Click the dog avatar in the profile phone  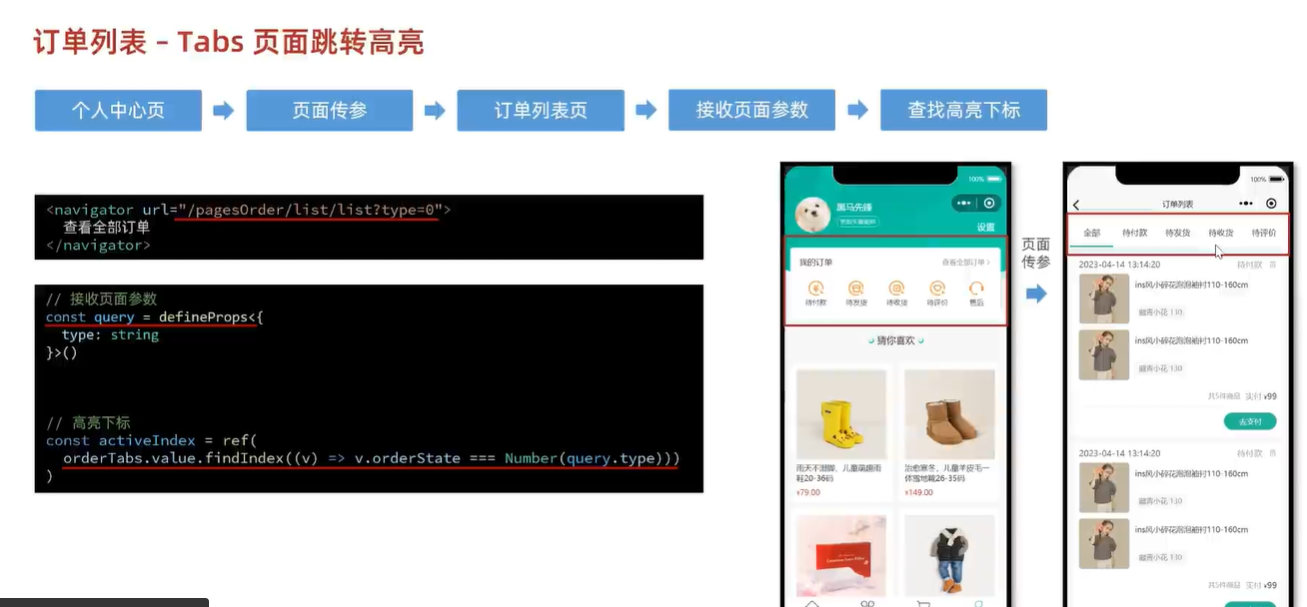tap(813, 213)
